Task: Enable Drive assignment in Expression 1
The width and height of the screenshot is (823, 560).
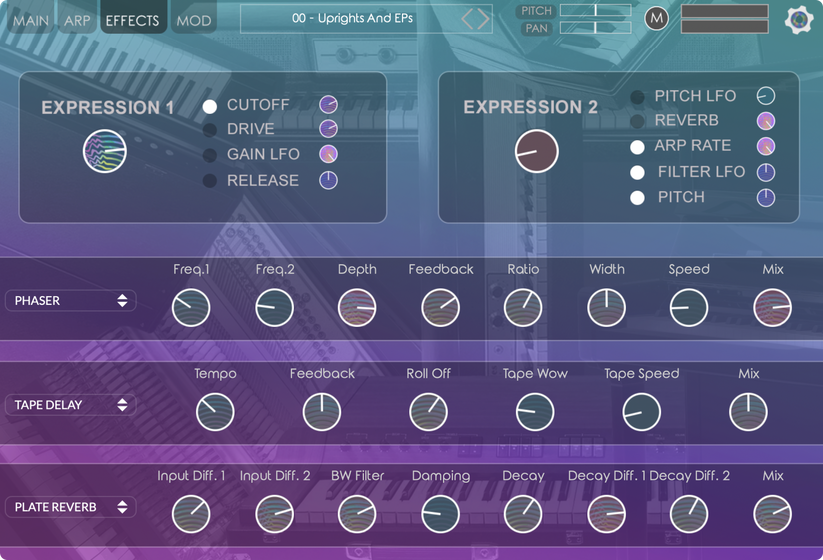Action: click(x=210, y=130)
